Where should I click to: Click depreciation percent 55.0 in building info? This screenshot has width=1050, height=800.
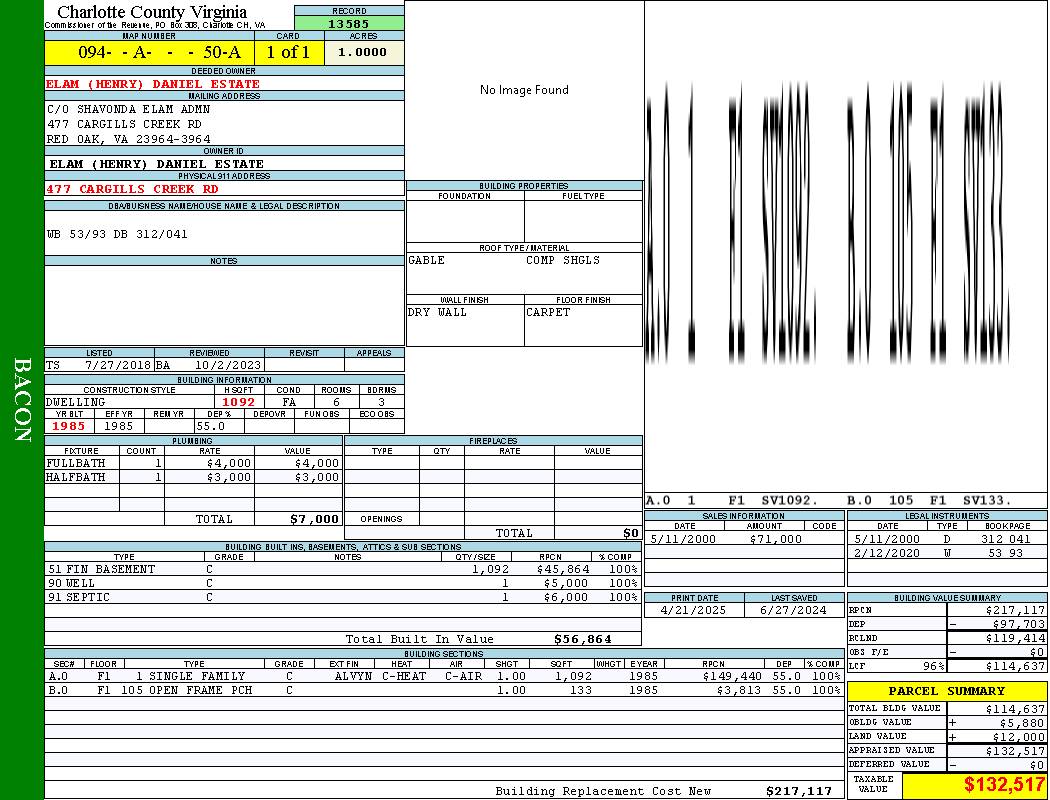click(210, 426)
